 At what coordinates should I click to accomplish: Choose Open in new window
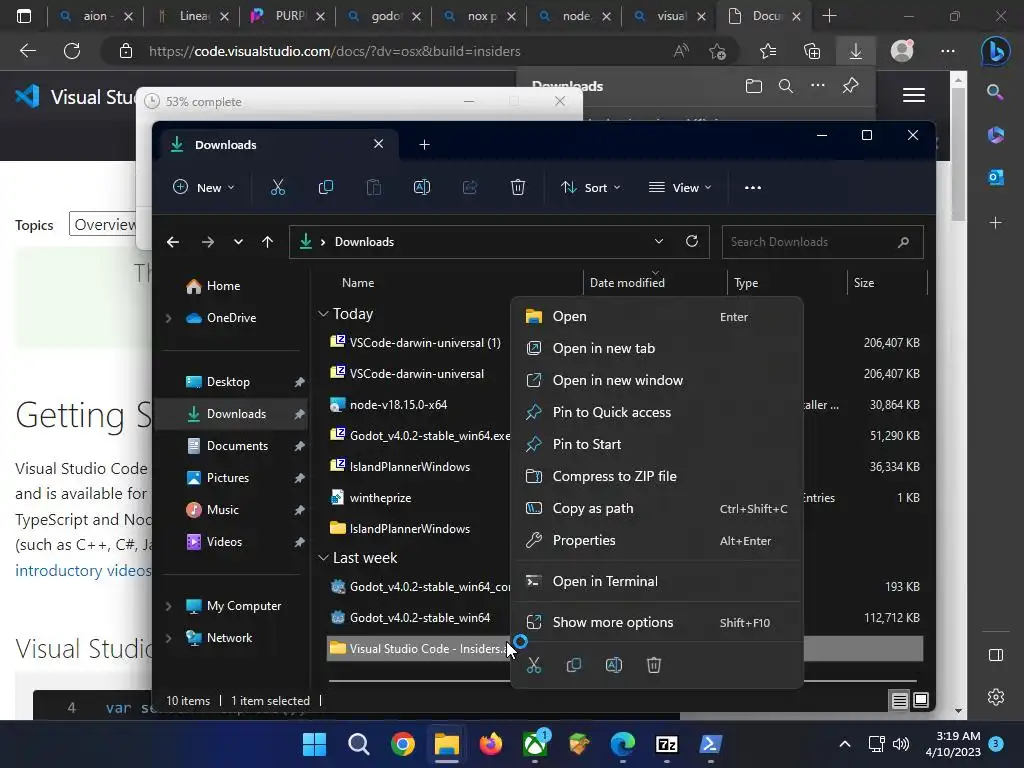point(656,380)
